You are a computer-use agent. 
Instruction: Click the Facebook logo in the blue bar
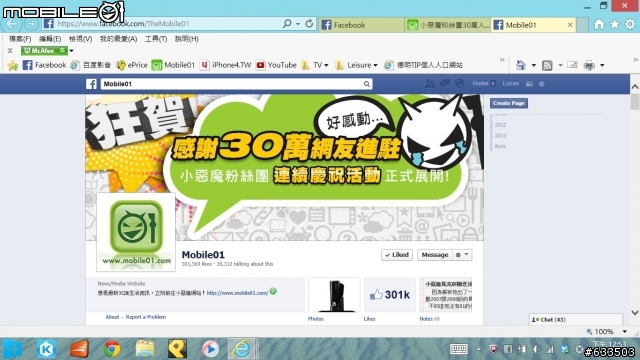tap(91, 84)
